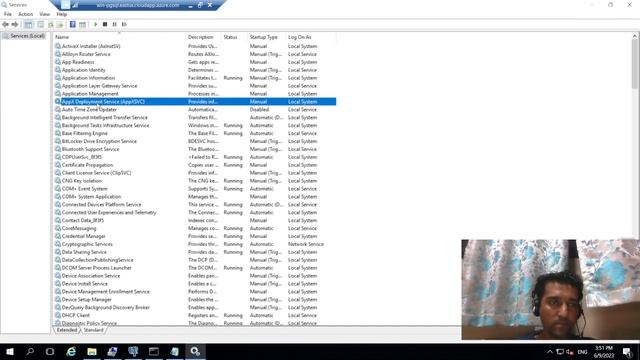Open File Explorer from the taskbar
This screenshot has width=640, height=360.
[92, 351]
